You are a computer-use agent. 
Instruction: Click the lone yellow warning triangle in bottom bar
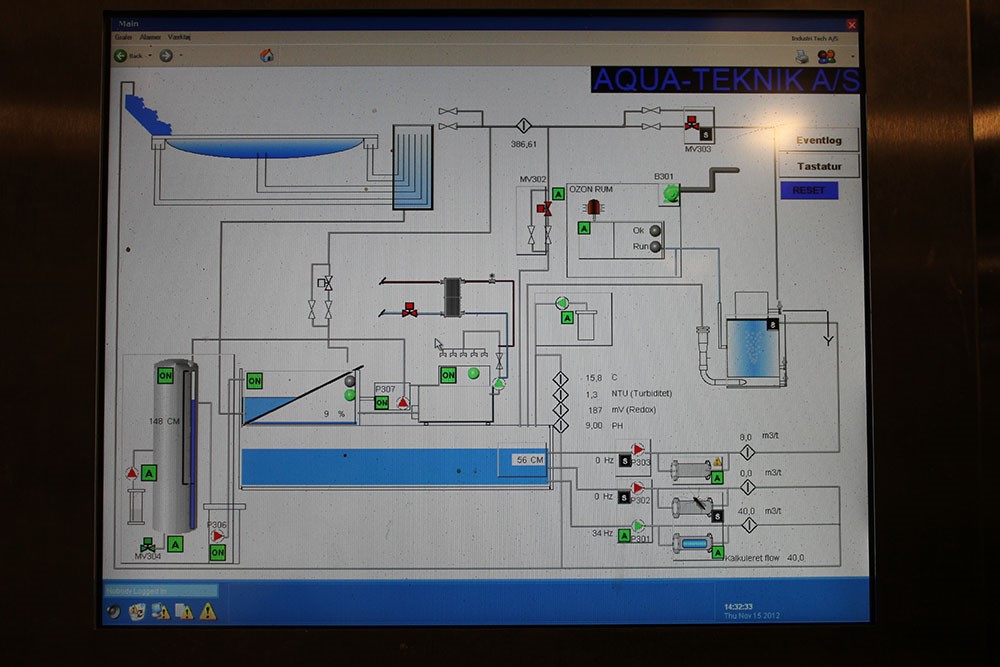click(x=208, y=612)
